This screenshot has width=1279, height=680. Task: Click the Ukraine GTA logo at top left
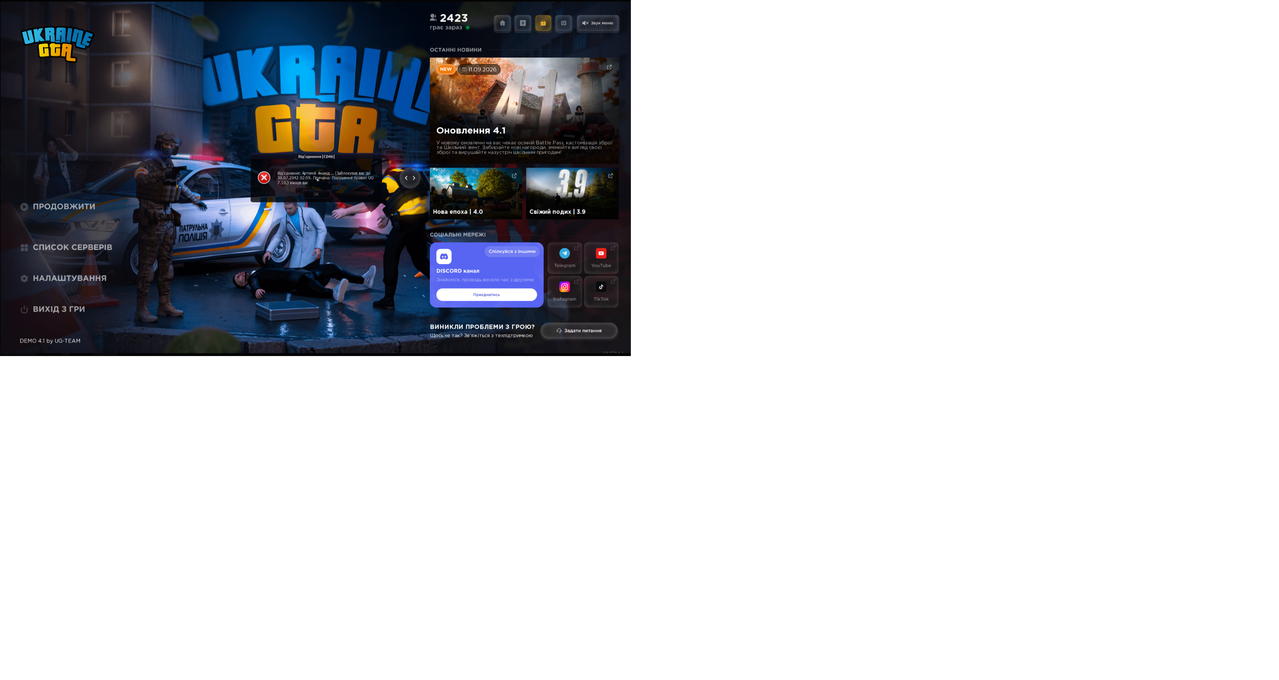57,43
